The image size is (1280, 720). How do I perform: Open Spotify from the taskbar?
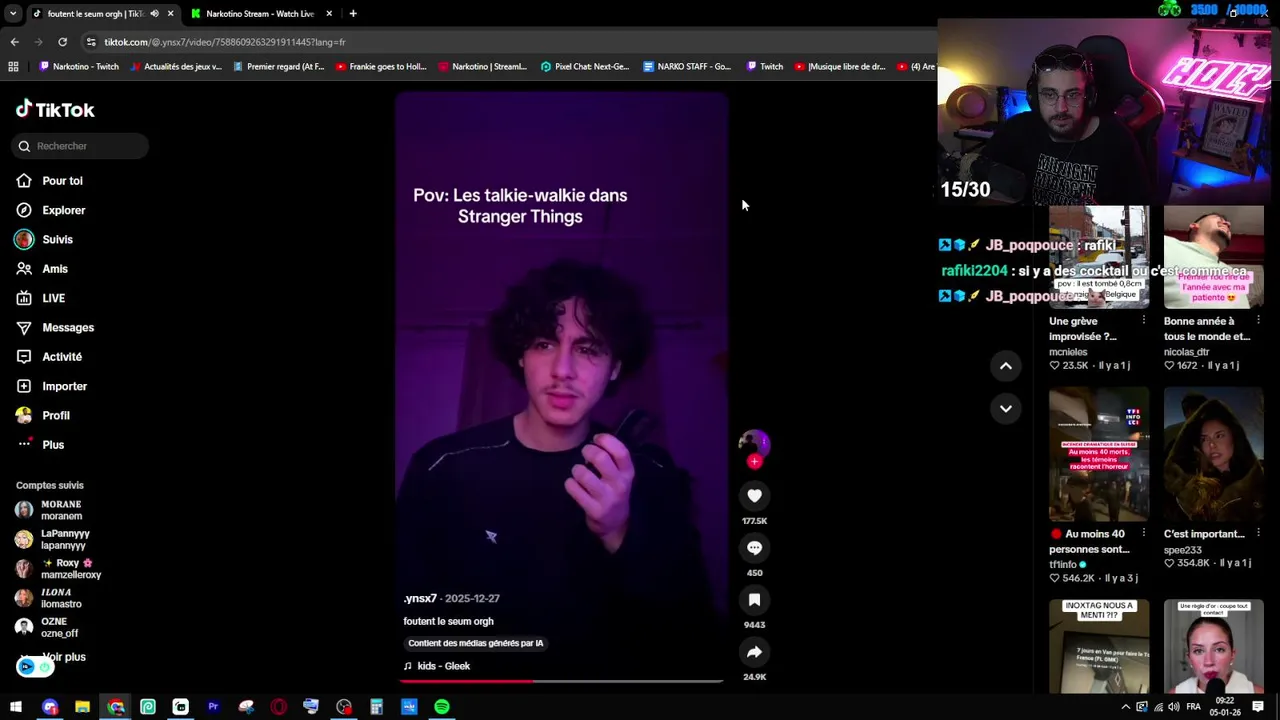442,707
